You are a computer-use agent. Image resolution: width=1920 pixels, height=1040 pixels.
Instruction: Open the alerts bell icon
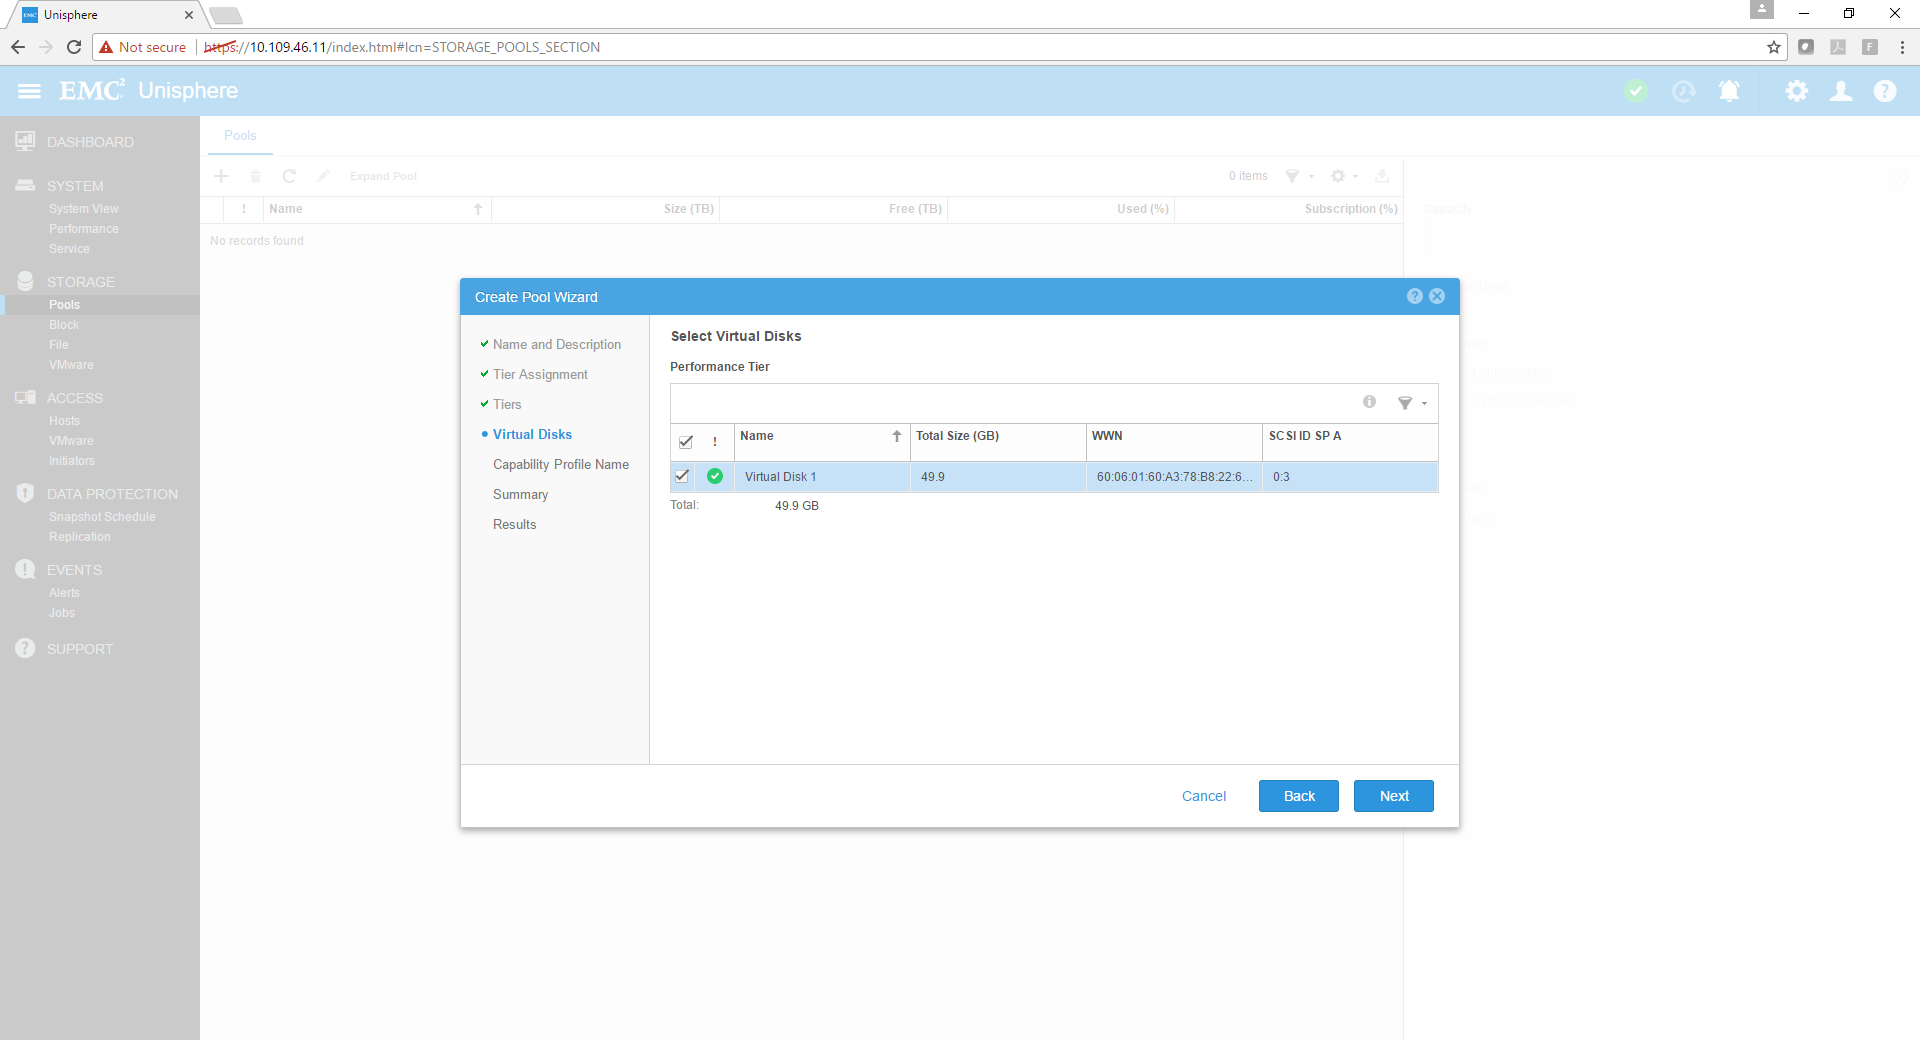[x=1729, y=91]
